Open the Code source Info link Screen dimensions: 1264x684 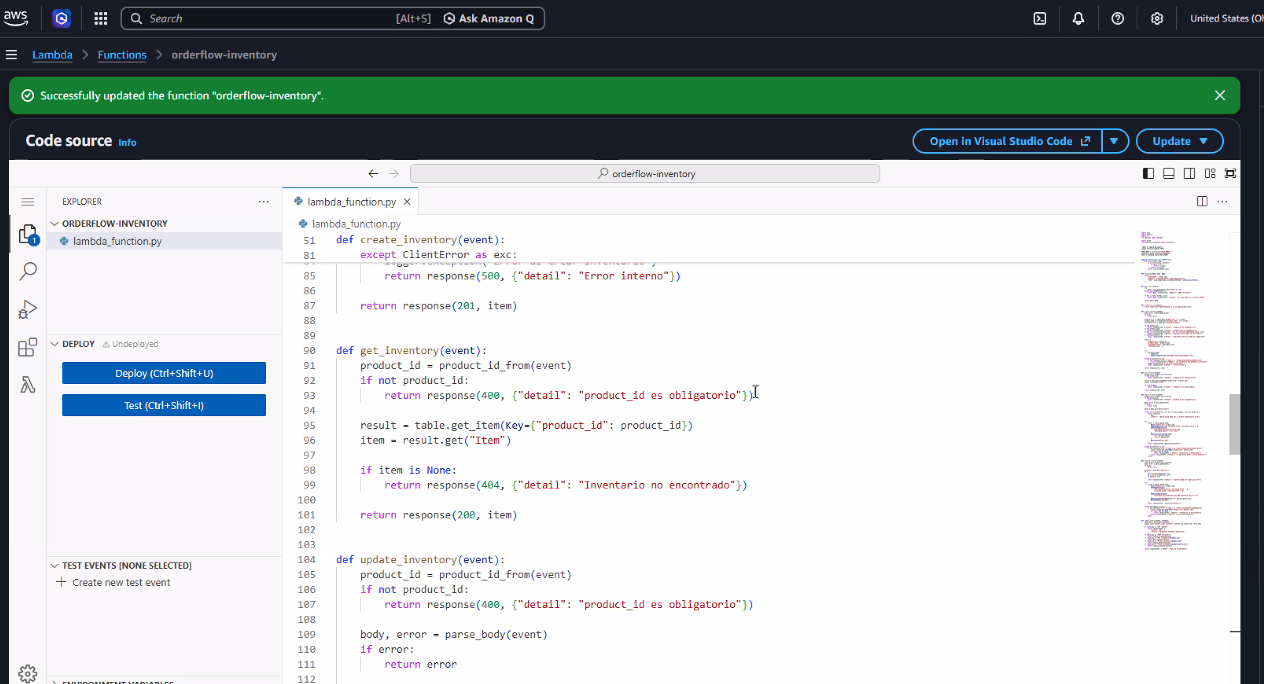tap(127, 143)
